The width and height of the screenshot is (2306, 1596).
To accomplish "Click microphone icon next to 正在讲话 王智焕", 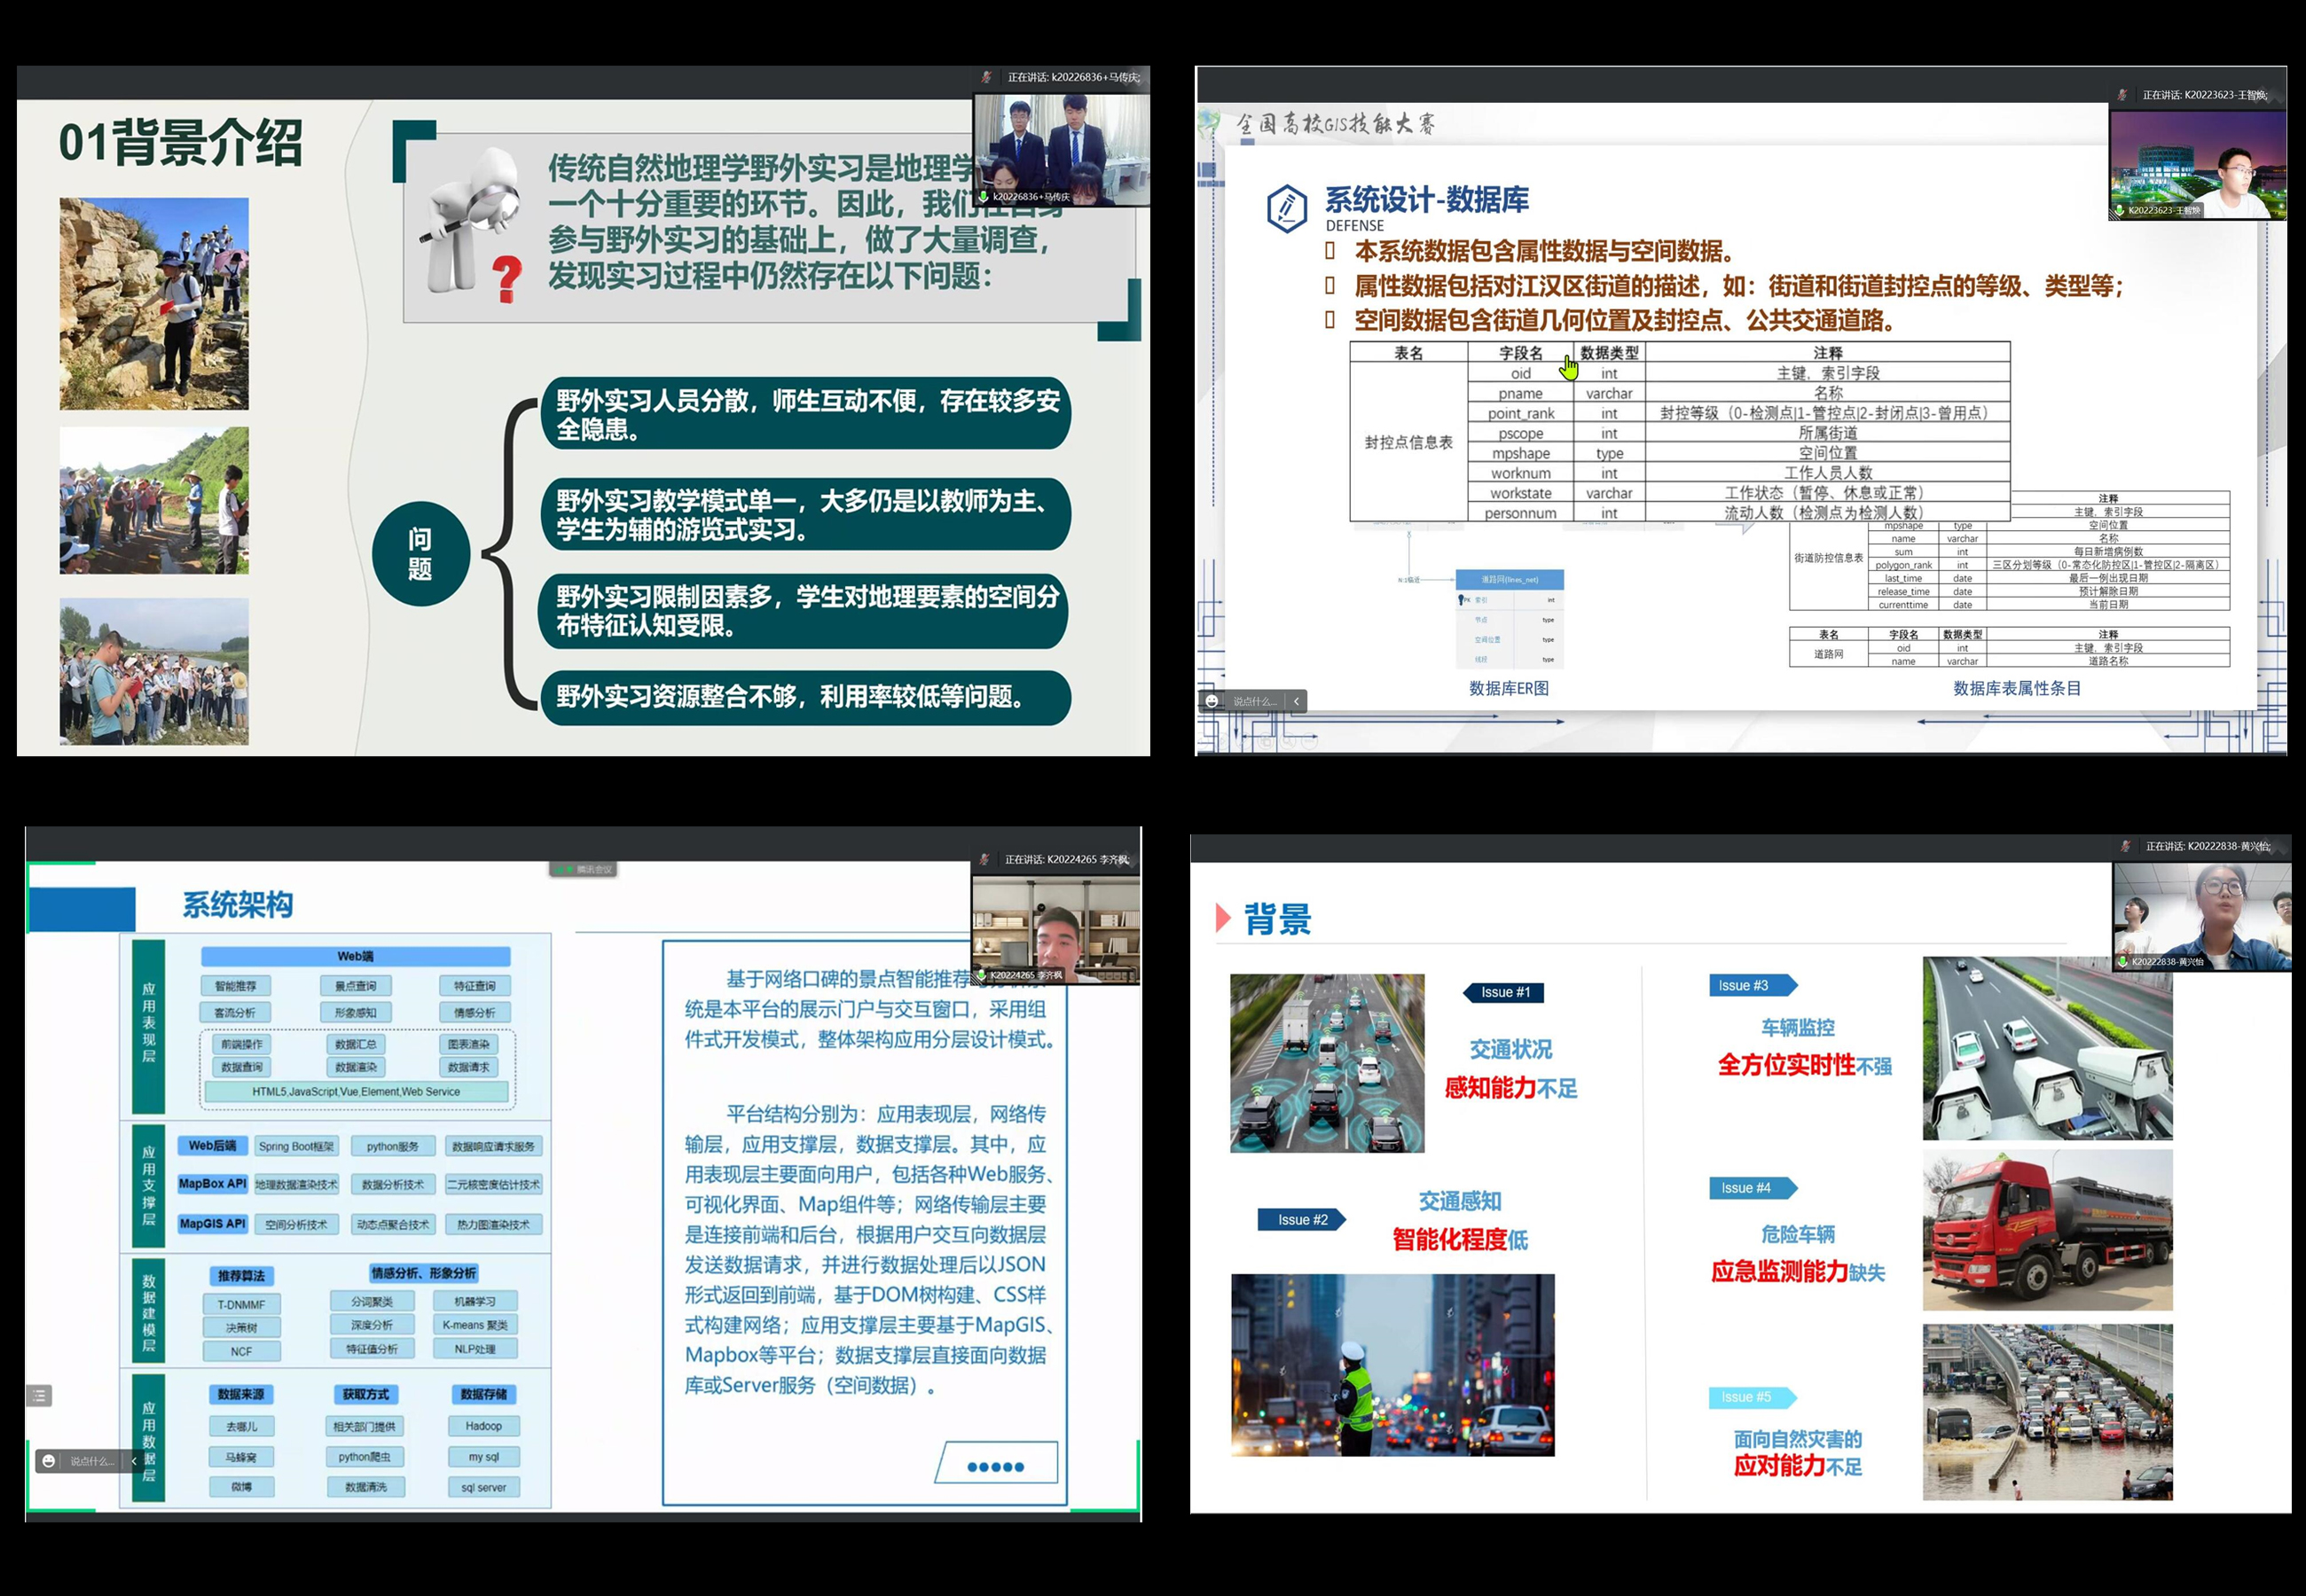I will coord(2121,95).
